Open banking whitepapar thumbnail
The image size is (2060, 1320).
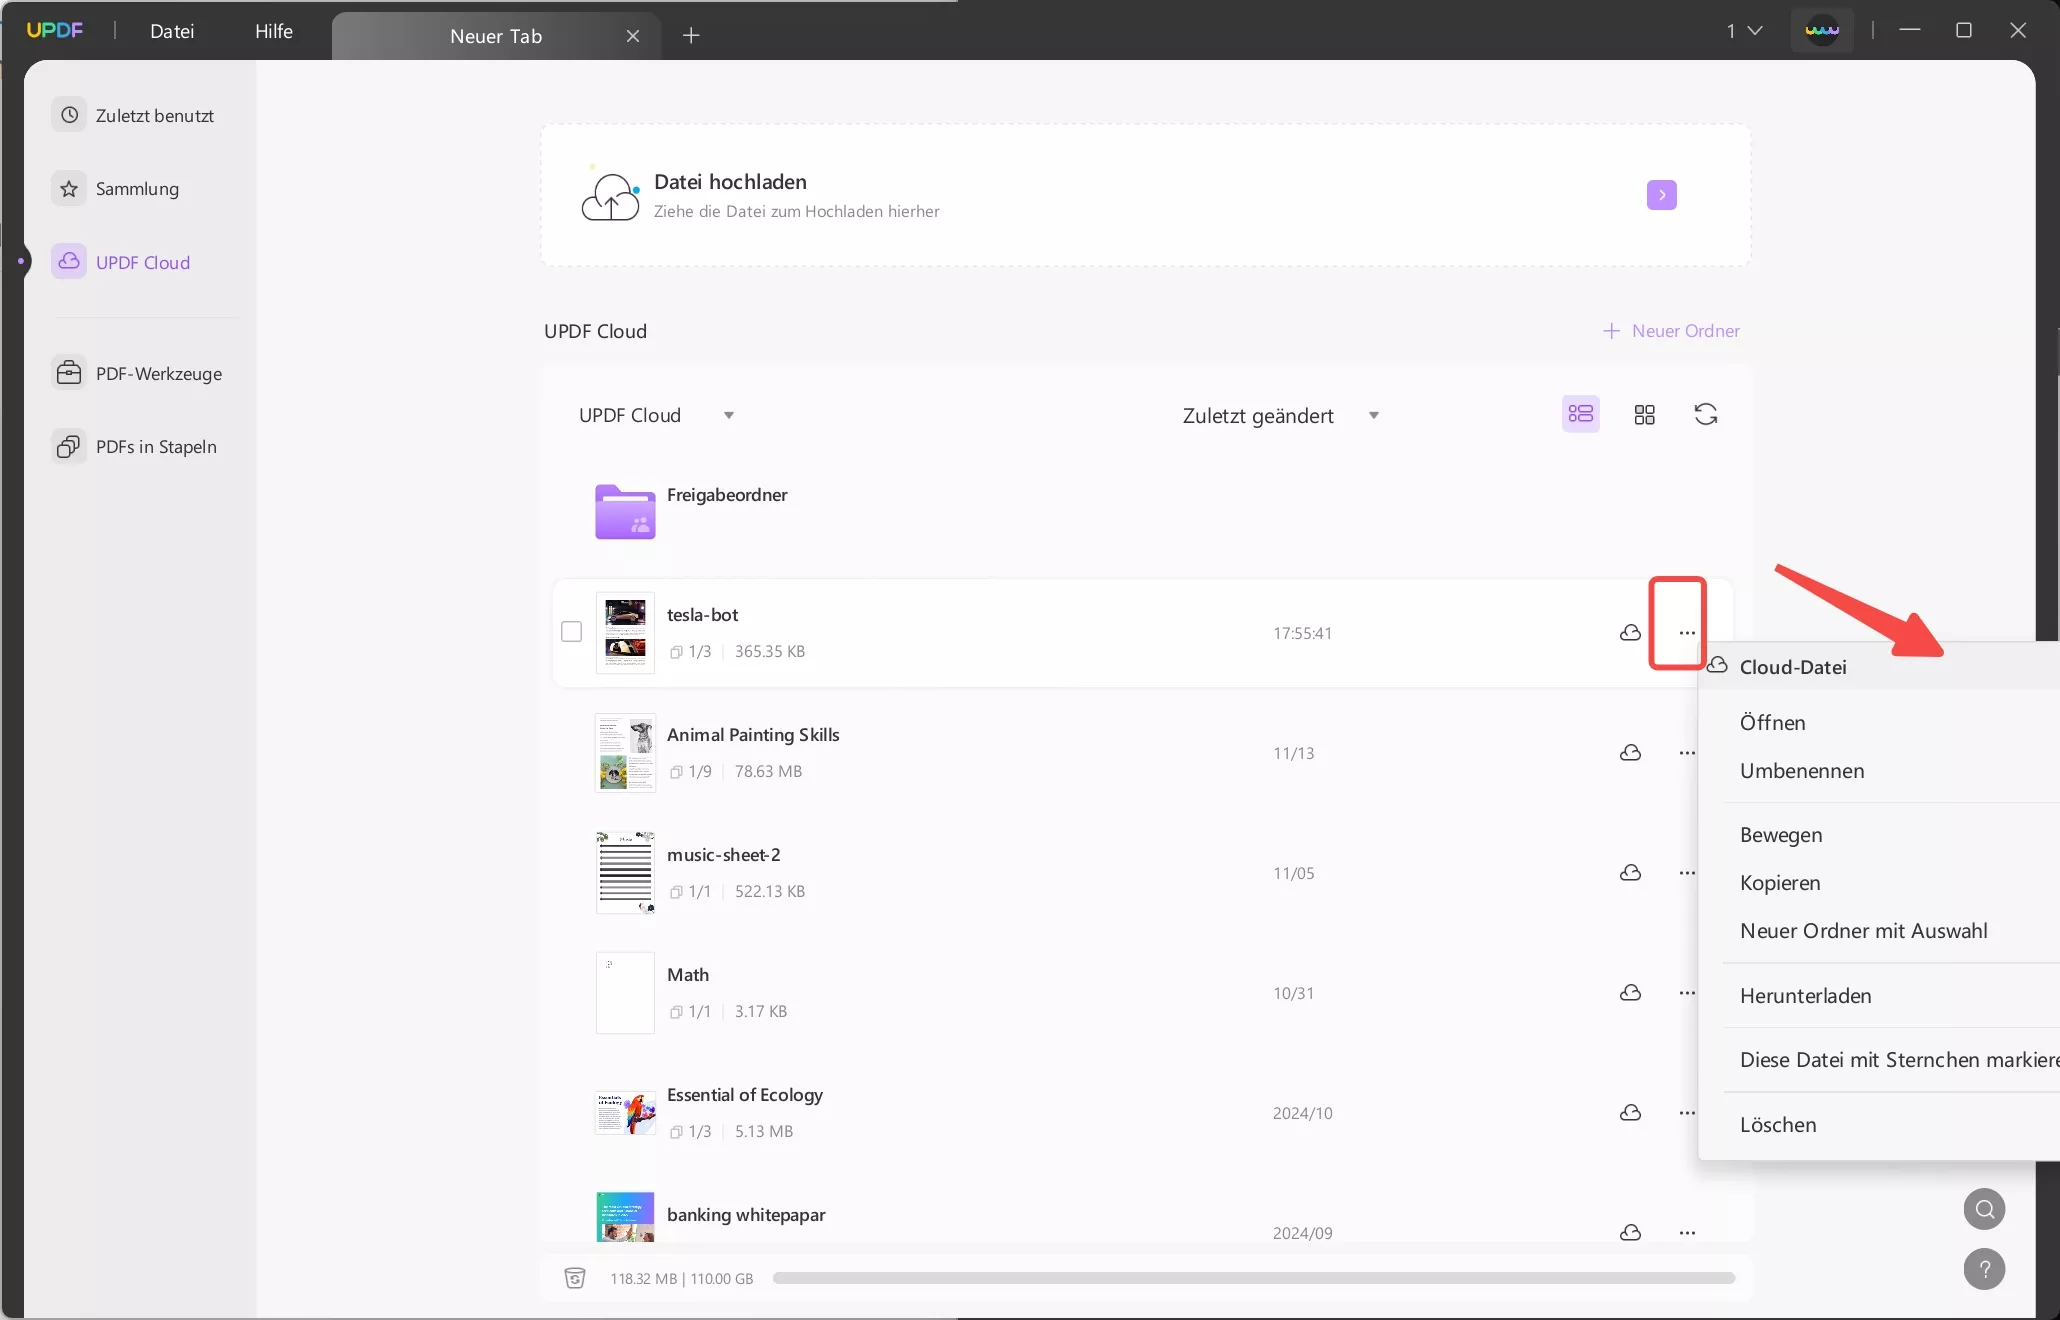coord(625,1217)
